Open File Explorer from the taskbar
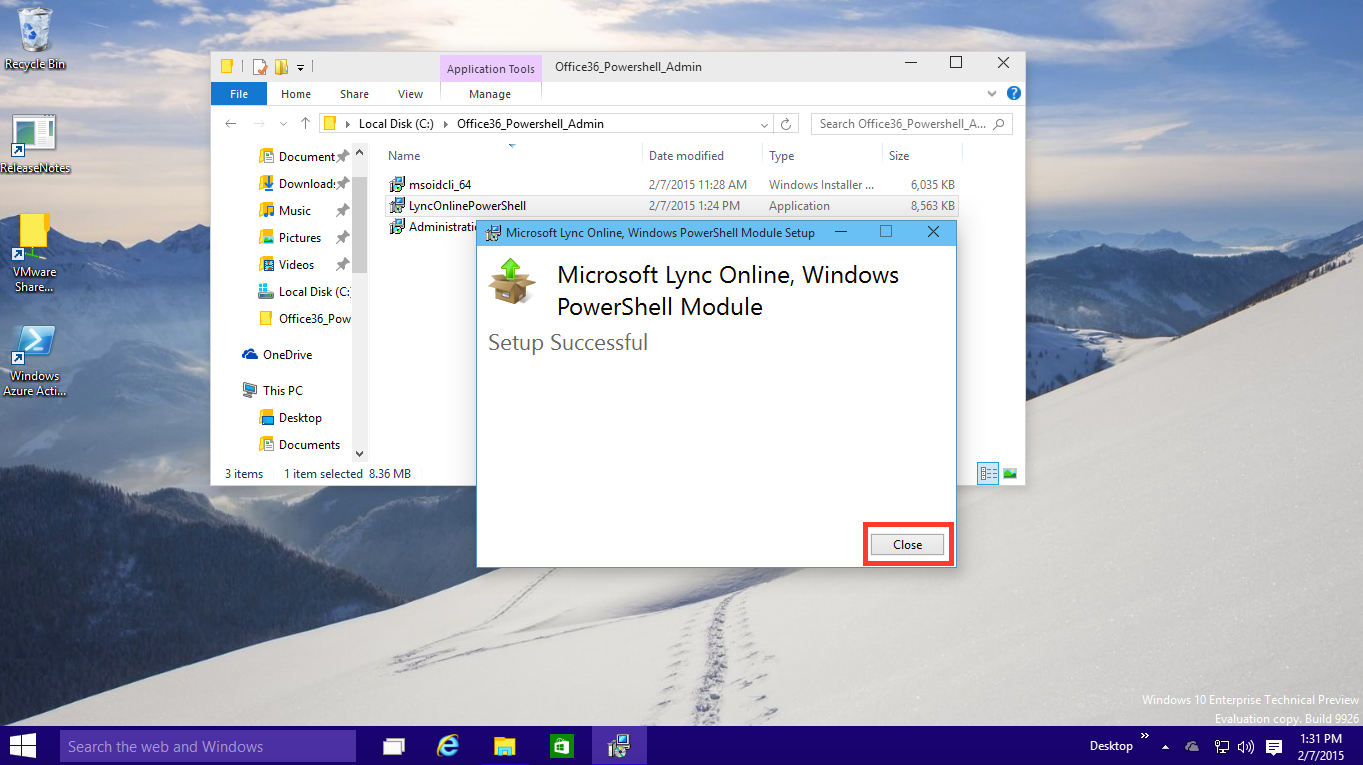 (x=505, y=746)
